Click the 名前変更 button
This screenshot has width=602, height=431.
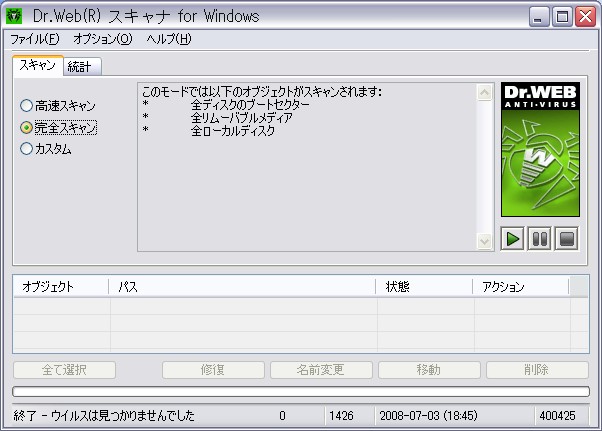[x=321, y=370]
